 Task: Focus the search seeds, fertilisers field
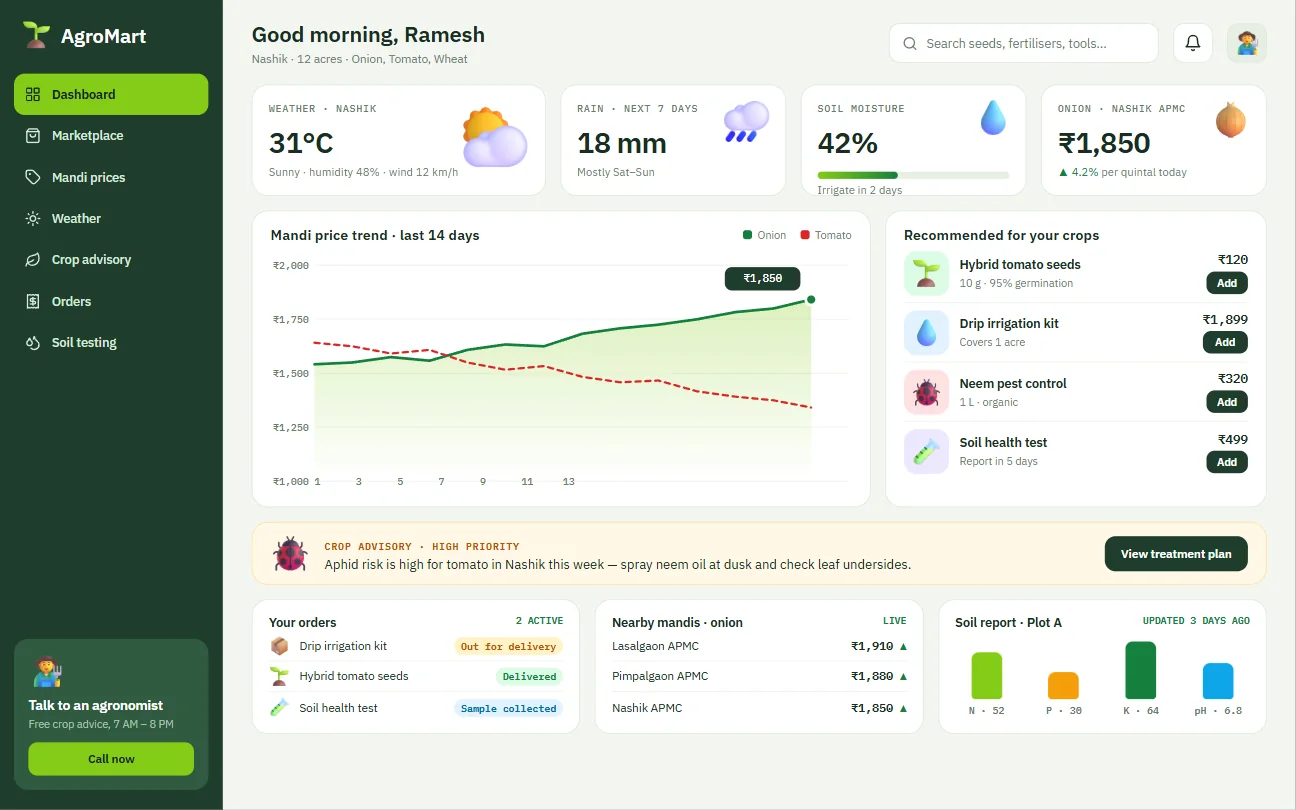[x=1023, y=43]
